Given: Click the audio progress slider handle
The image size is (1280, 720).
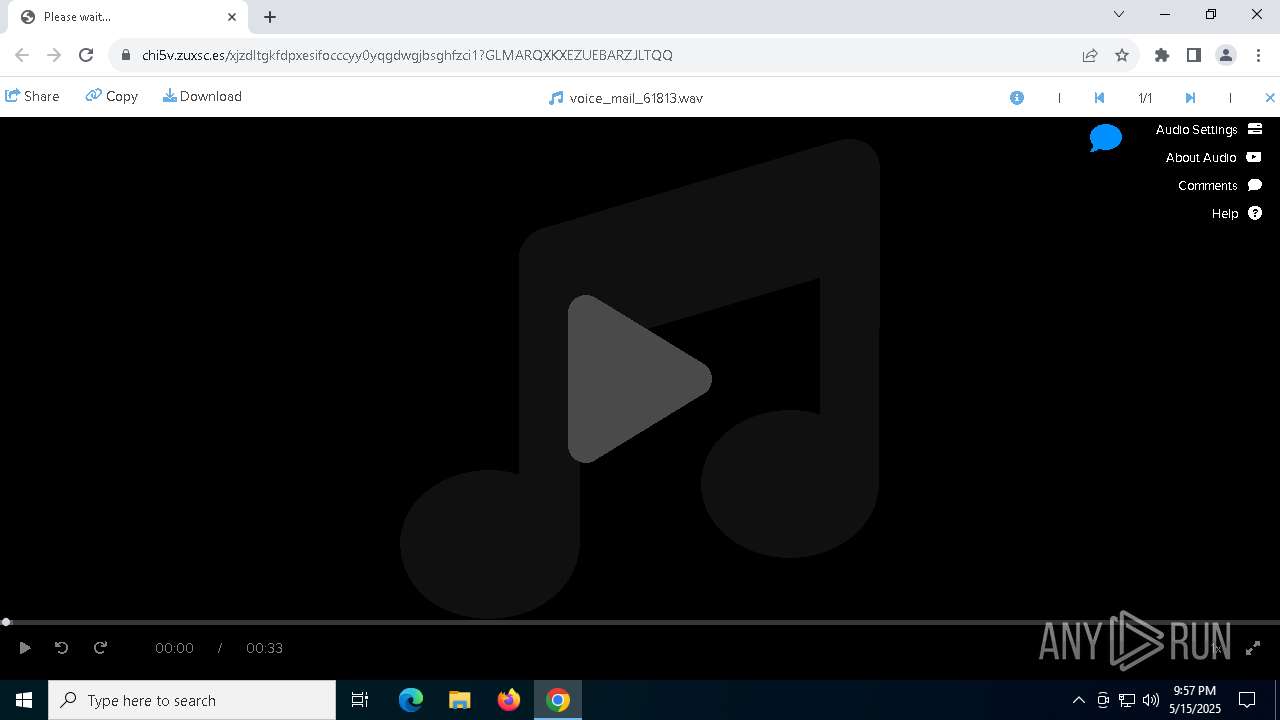Looking at the screenshot, I should (x=6, y=622).
